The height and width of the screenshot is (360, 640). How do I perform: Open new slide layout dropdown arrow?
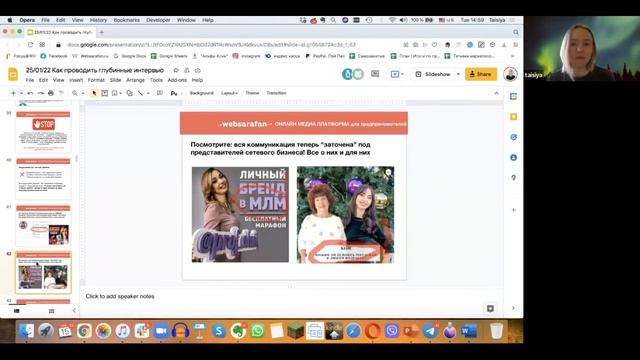pos(21,93)
